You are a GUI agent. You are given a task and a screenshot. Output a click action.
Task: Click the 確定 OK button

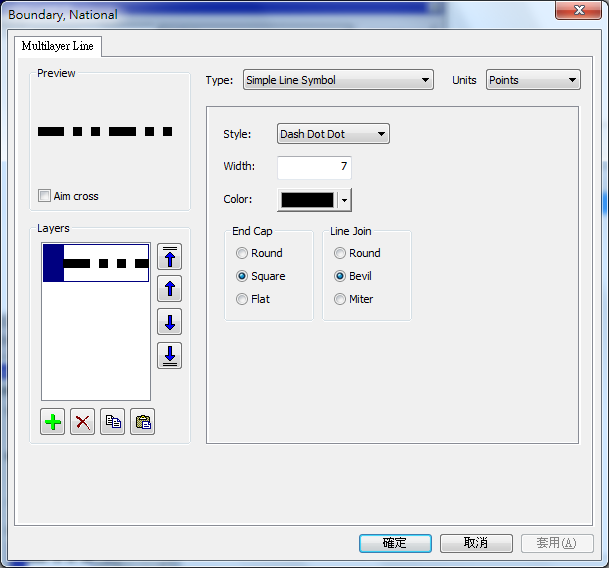395,543
